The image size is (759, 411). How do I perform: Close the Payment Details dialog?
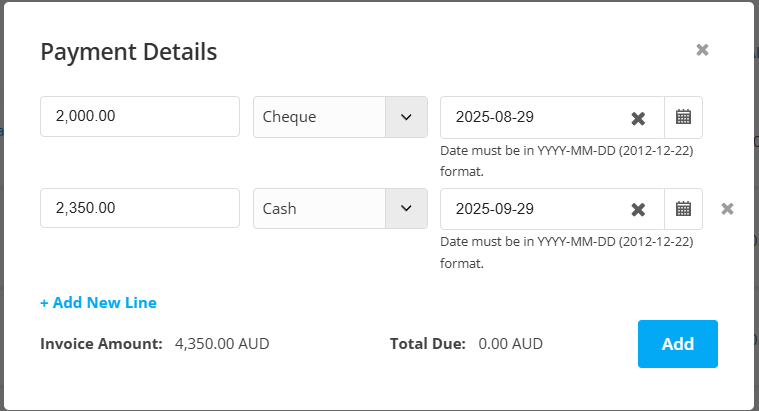pyautogui.click(x=702, y=50)
